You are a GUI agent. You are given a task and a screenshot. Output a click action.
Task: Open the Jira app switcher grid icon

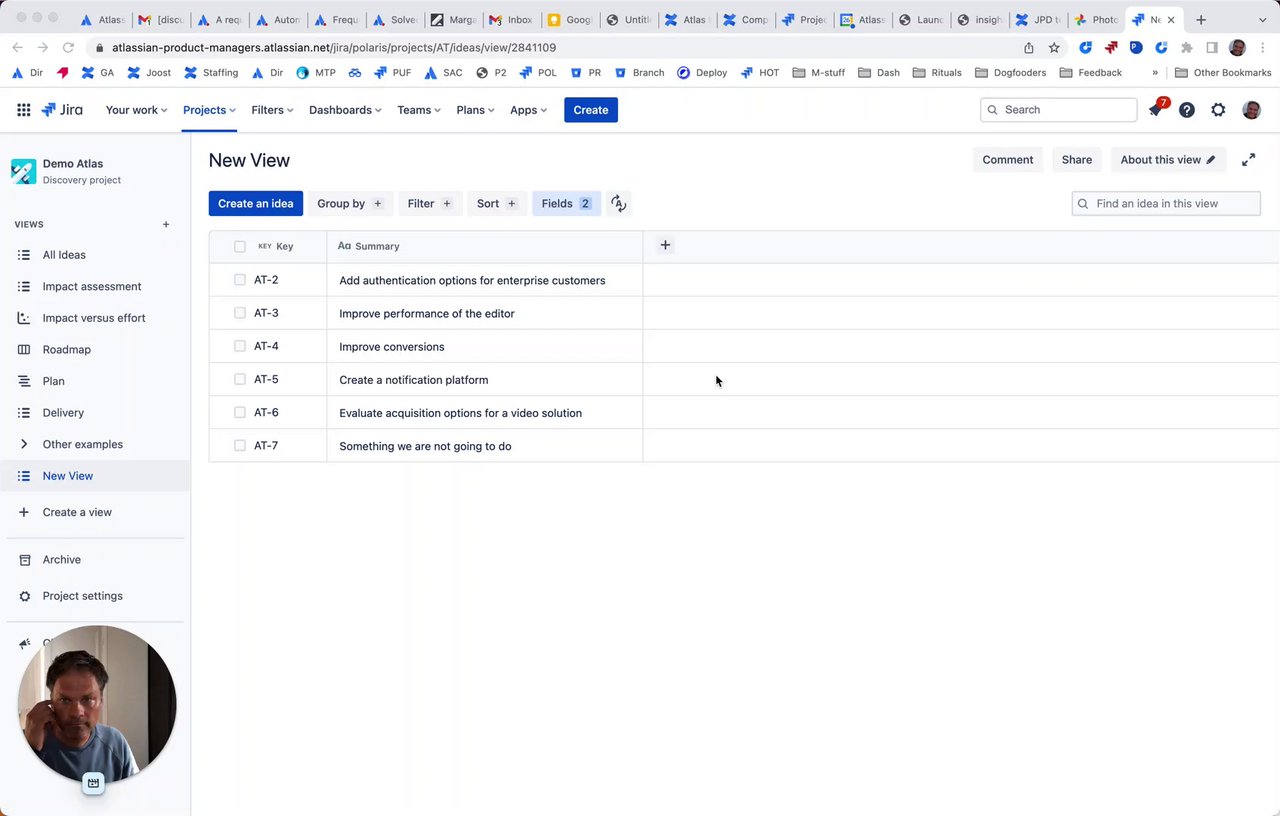tap(24, 110)
